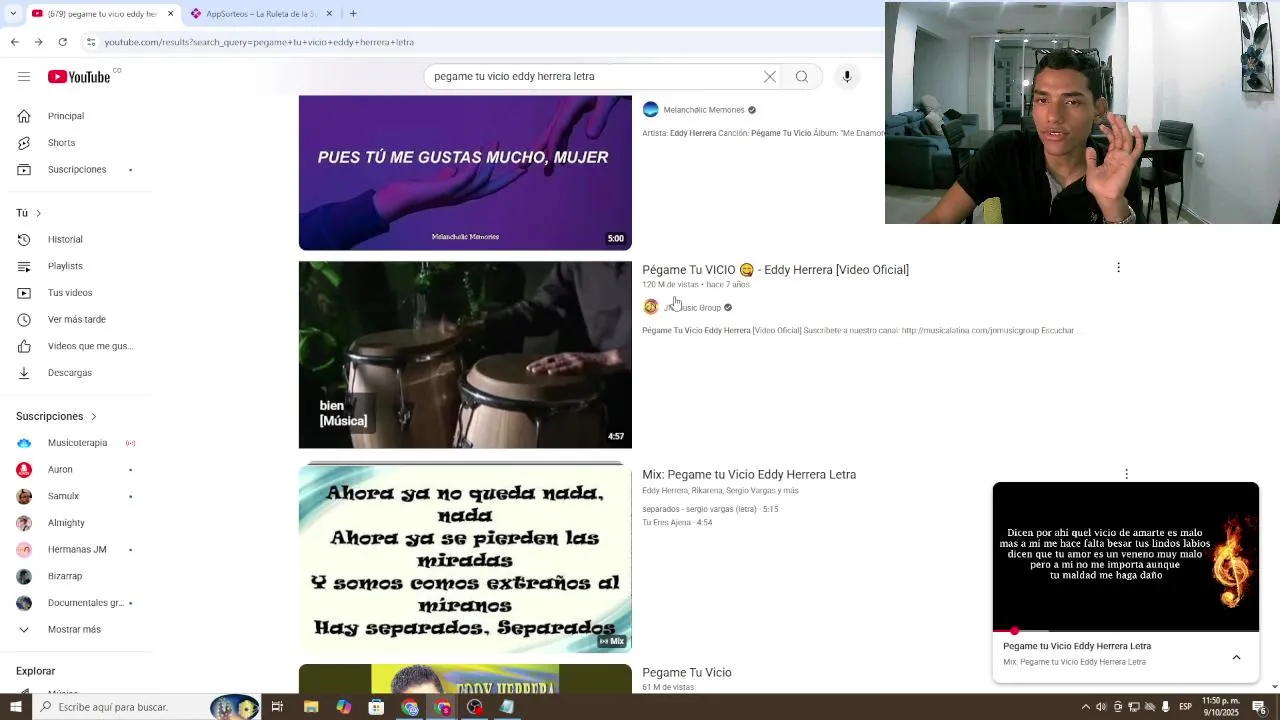
Task: View site information icon in address bar
Action: 90,42
